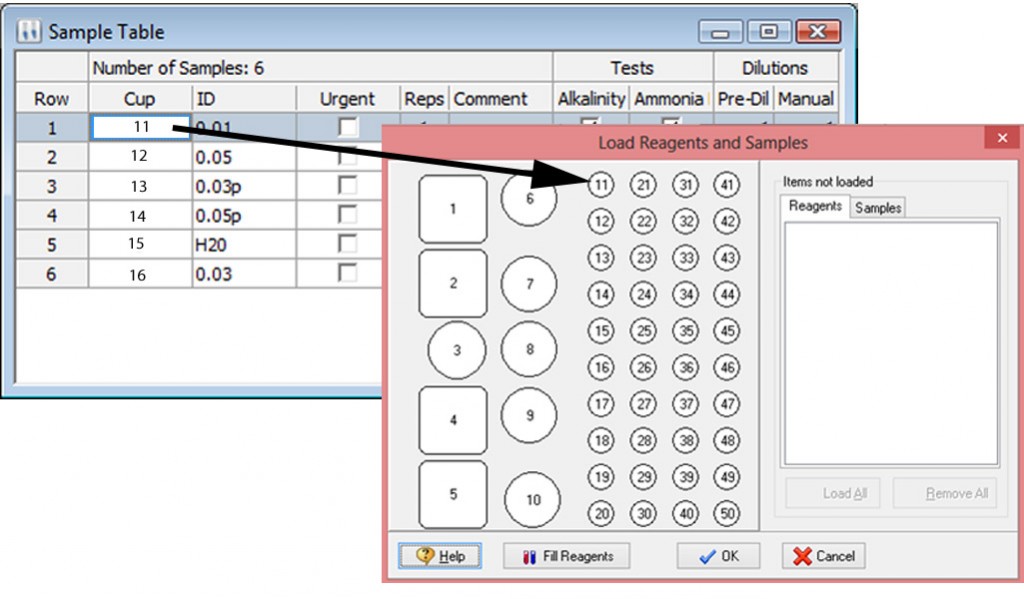Click reagent position 1 square

[453, 209]
